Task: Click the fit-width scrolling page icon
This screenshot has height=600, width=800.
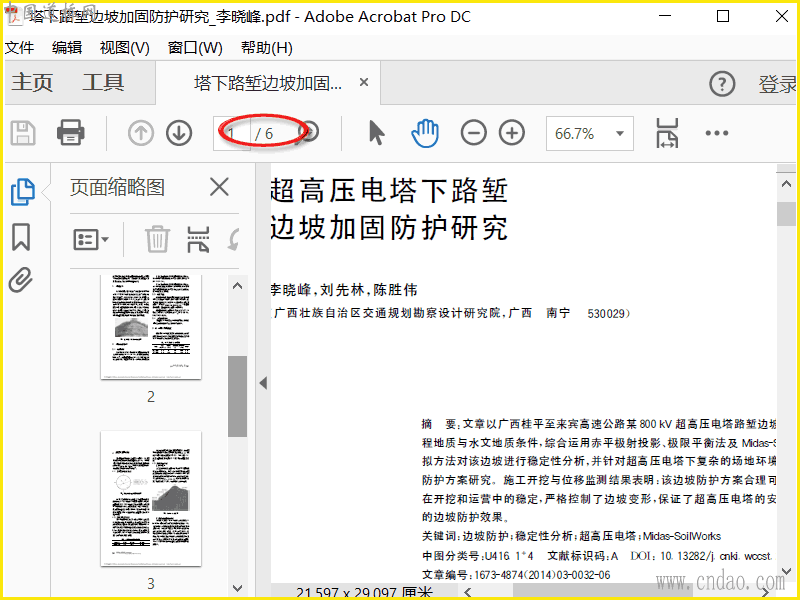Action: click(667, 133)
